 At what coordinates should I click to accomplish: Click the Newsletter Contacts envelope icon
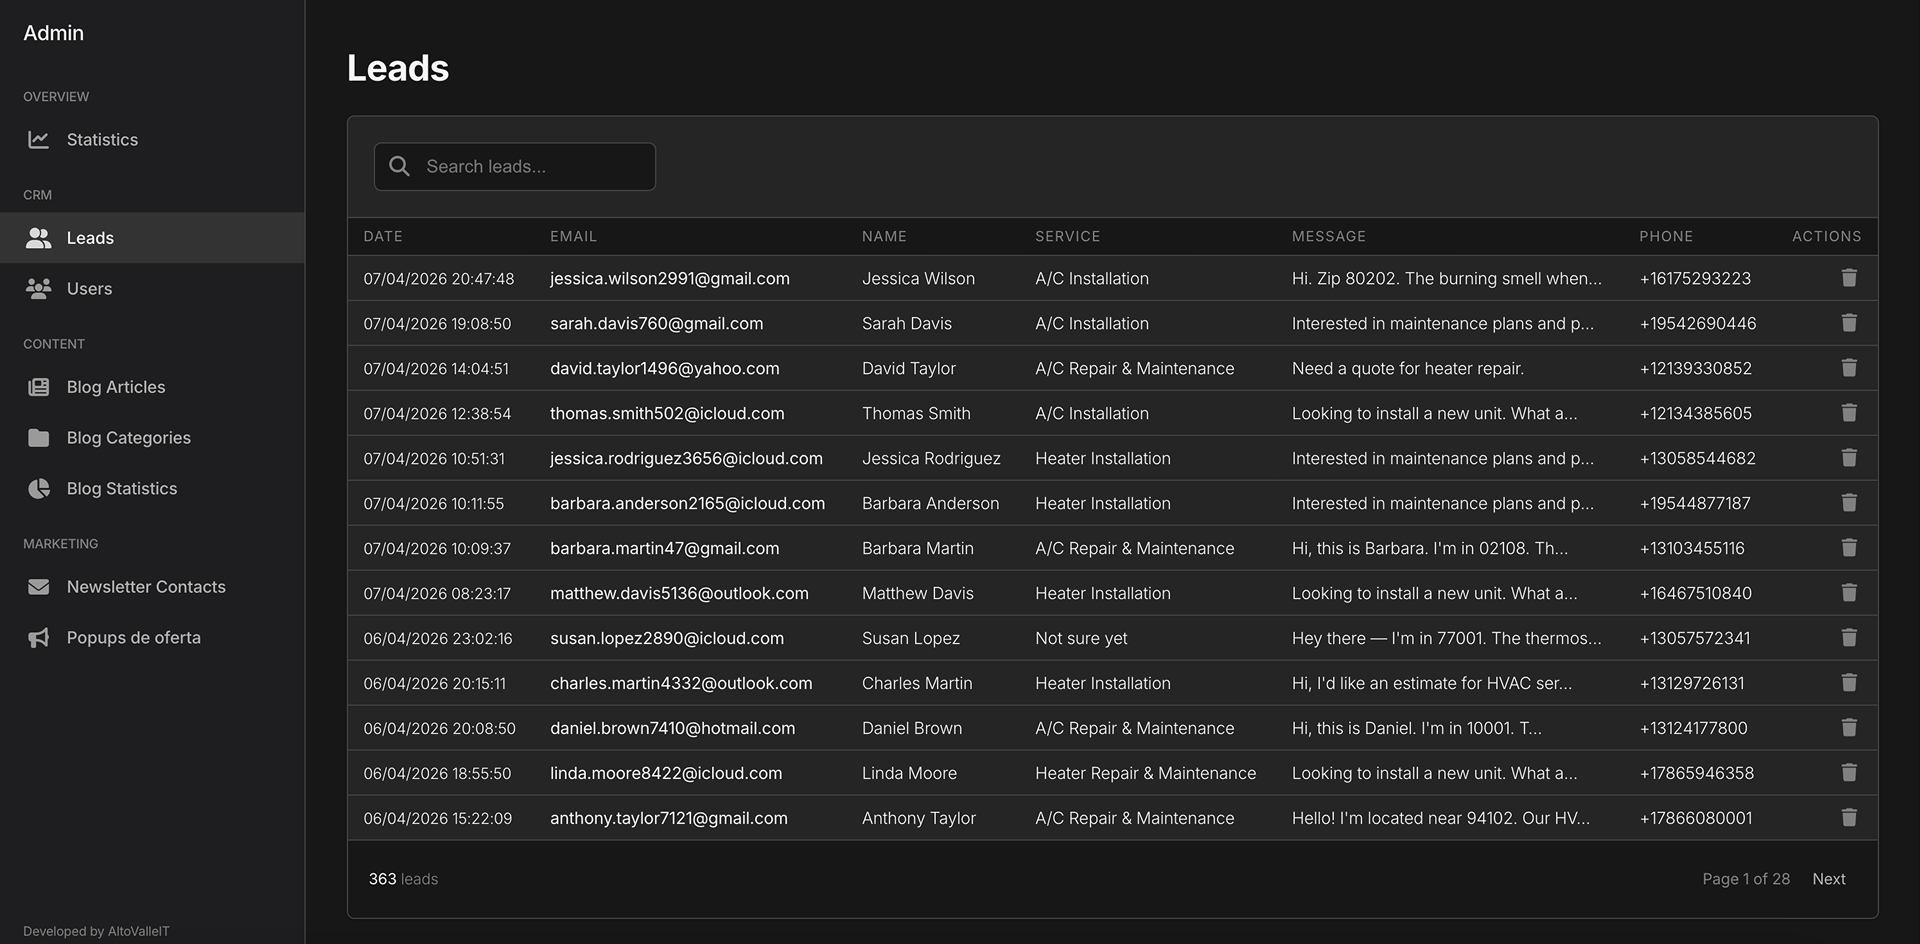click(38, 586)
